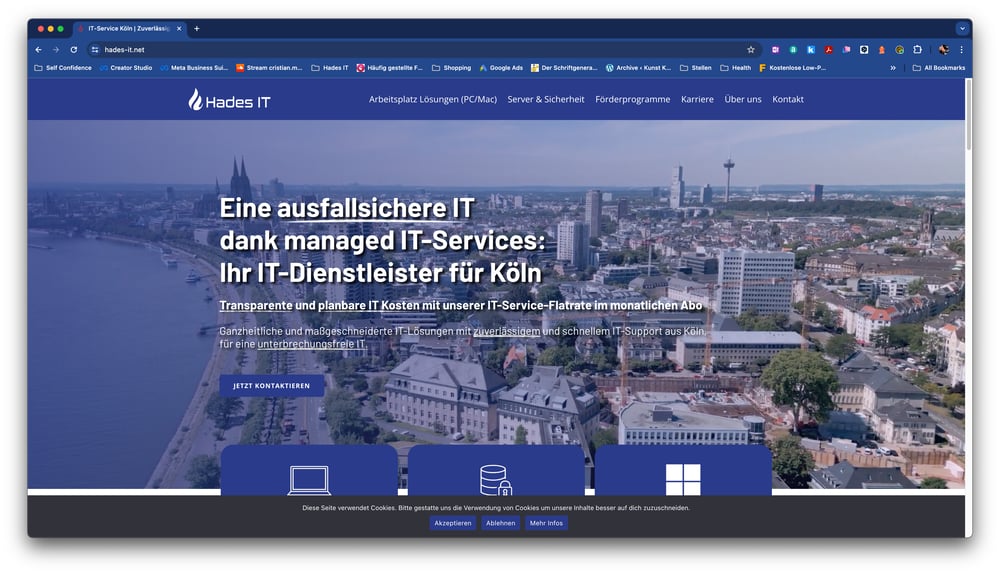Viewport: 1000px width, 574px height.
Task: Decline cookies with Ablehnen
Action: tap(501, 523)
